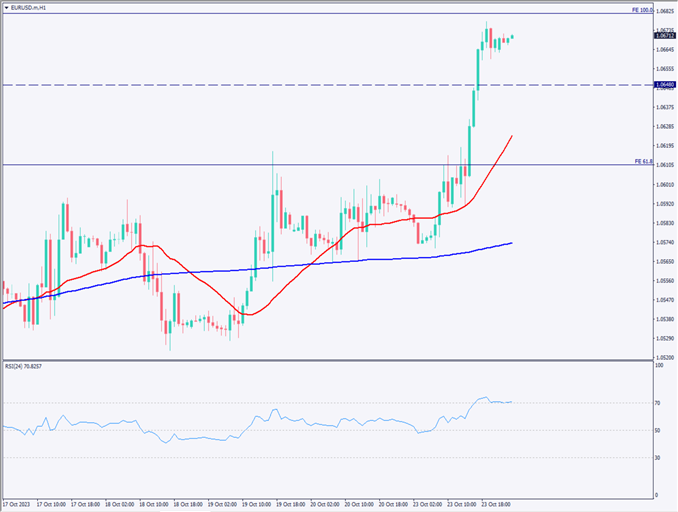Image resolution: width=678 pixels, height=512 pixels.
Task: Click the last green candle on the chart
Action: 513,37
